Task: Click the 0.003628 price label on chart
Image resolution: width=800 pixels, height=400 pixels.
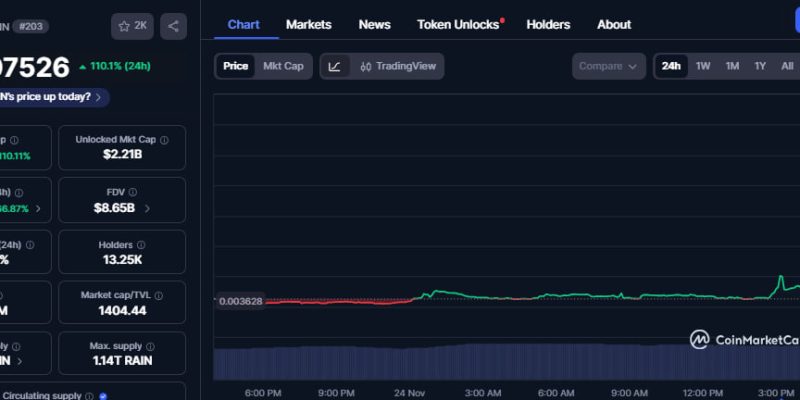Action: click(240, 301)
